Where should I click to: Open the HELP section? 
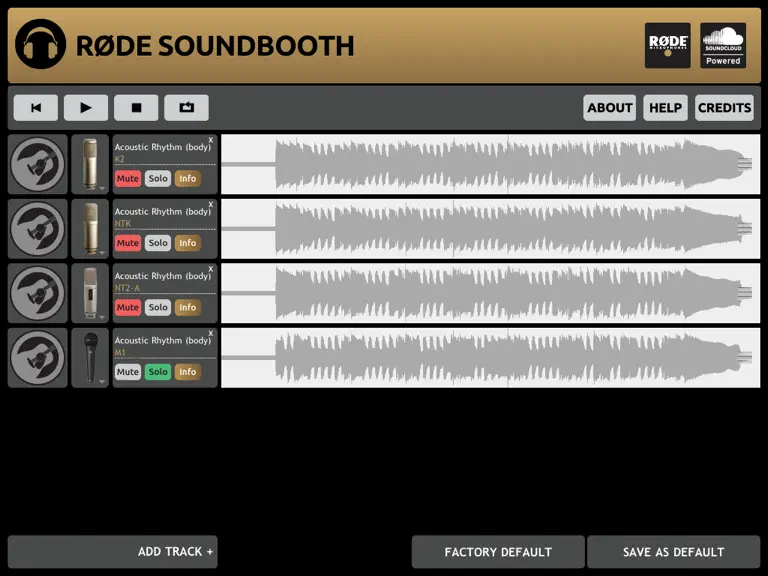pyautogui.click(x=665, y=108)
